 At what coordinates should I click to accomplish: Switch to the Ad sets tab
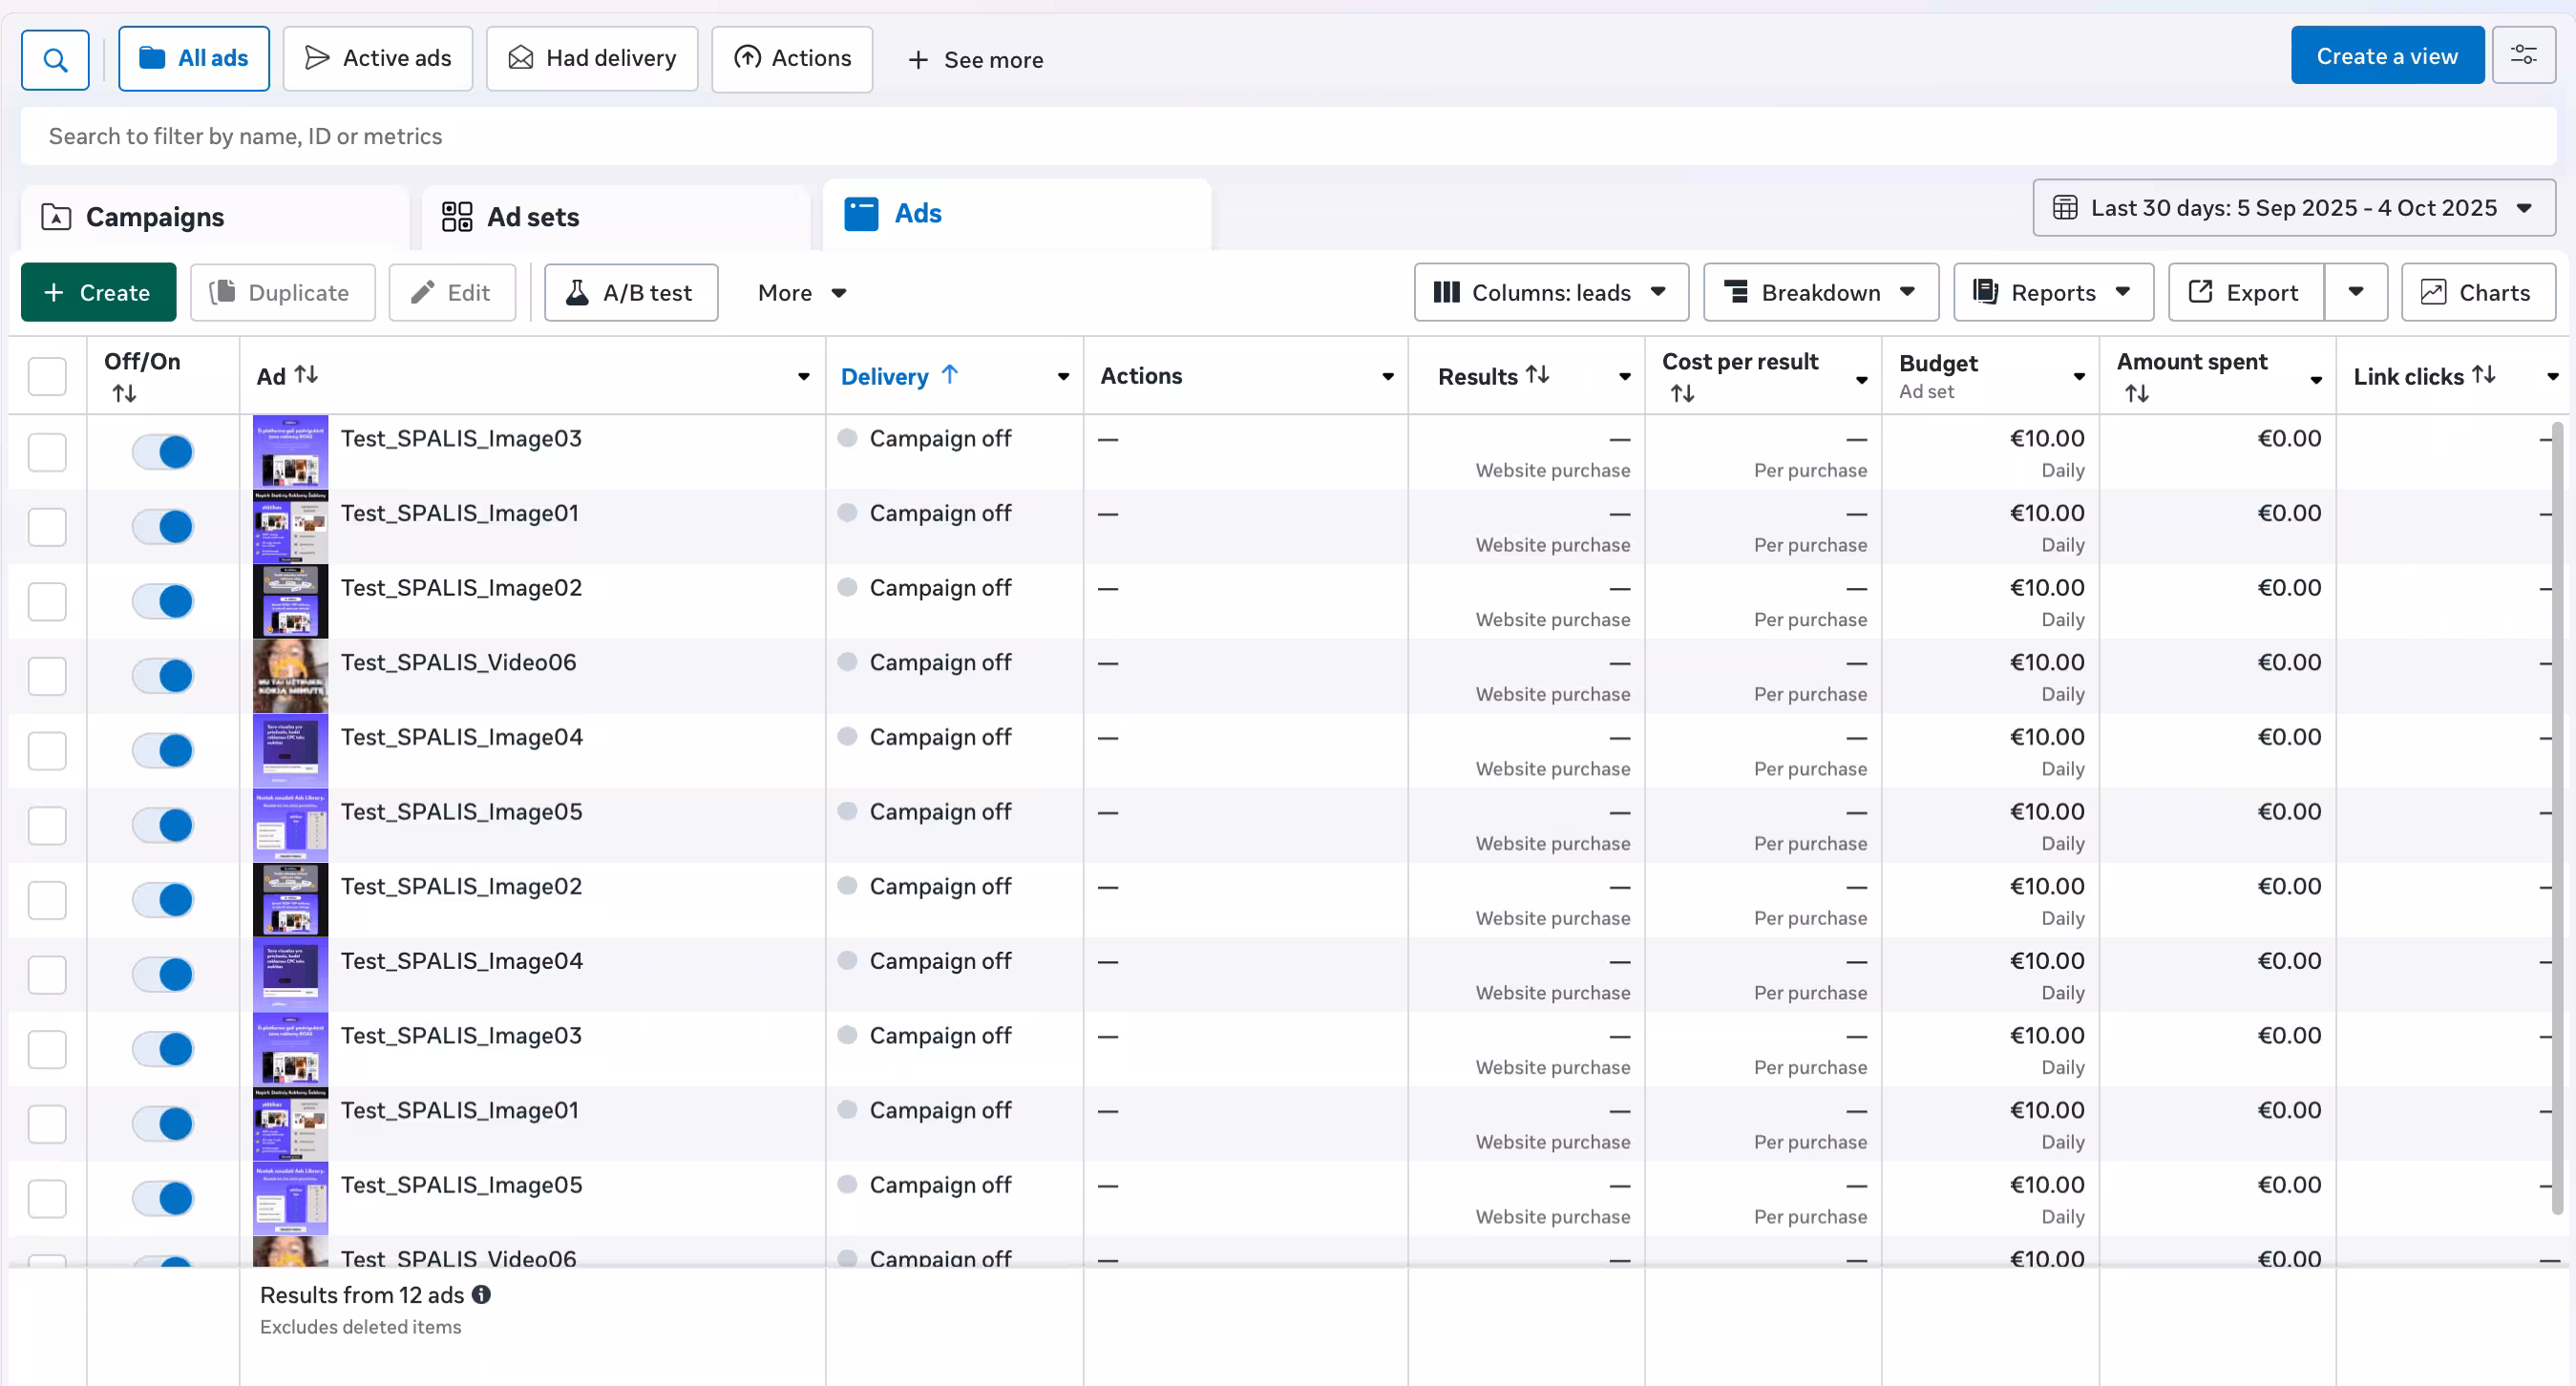click(x=532, y=217)
